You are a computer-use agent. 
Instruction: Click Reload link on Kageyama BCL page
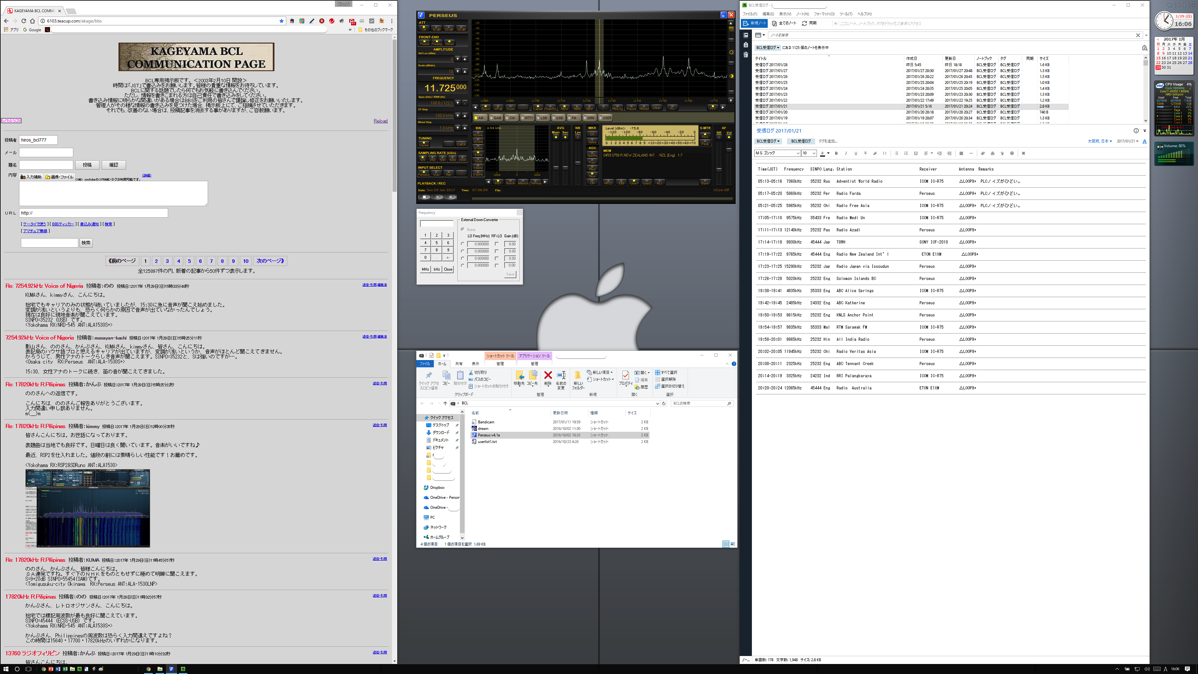[380, 121]
